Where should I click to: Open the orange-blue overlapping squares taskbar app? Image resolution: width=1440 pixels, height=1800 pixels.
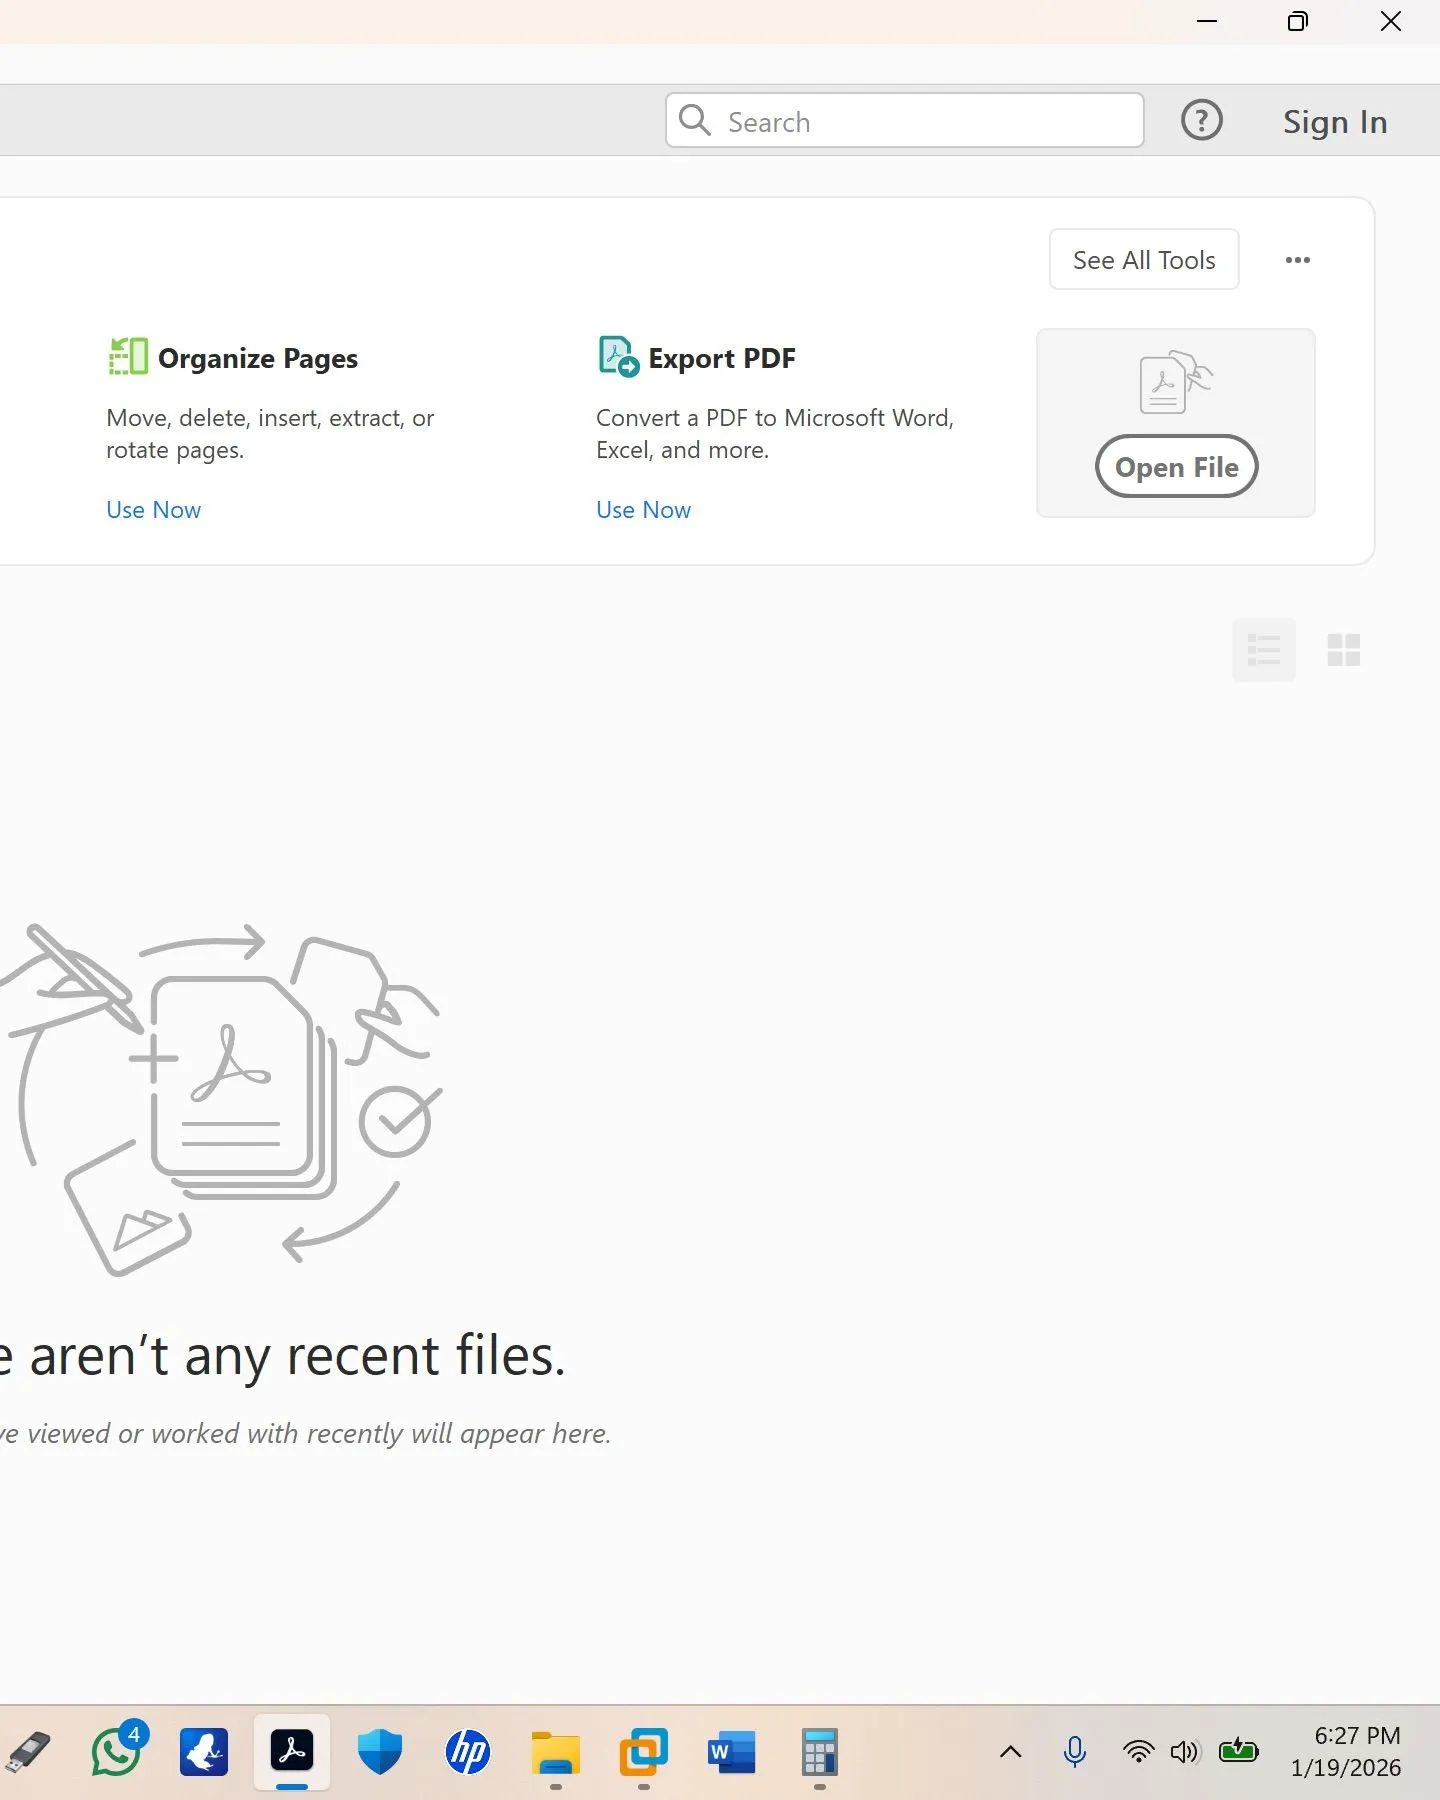click(644, 1752)
